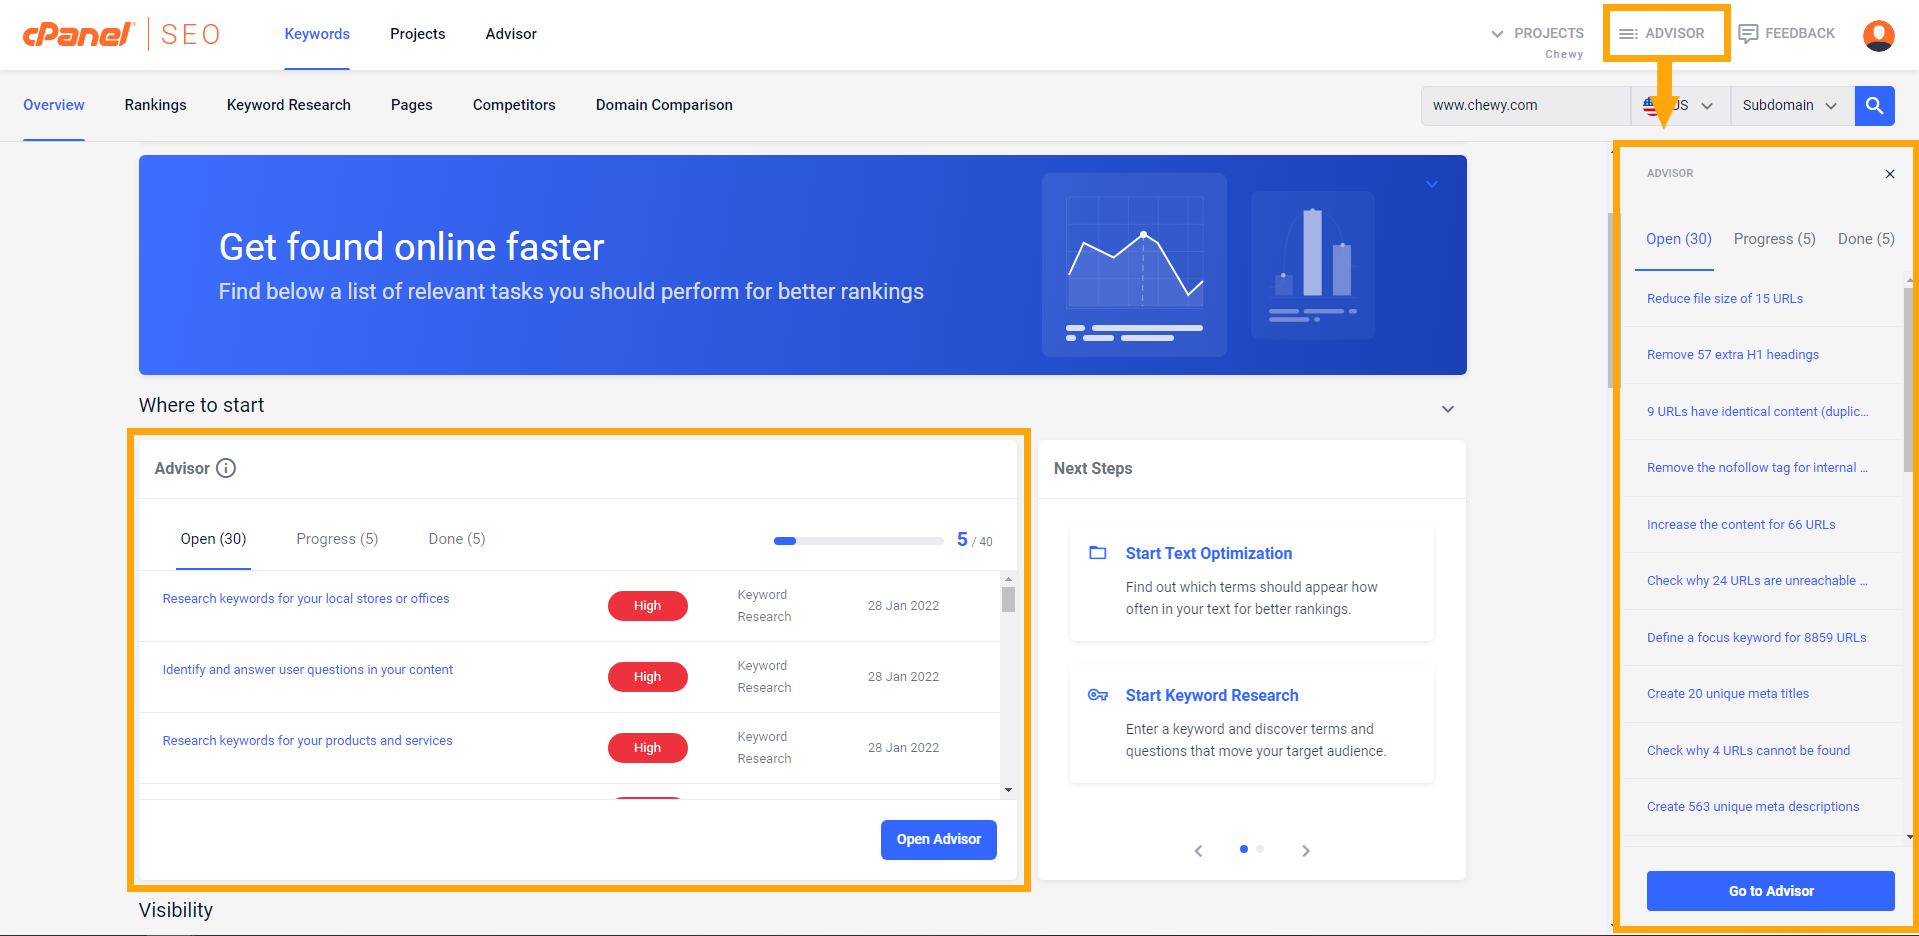Click the cPanel SEO logo
Viewport: 1919px width, 936px height.
pyautogui.click(x=121, y=34)
